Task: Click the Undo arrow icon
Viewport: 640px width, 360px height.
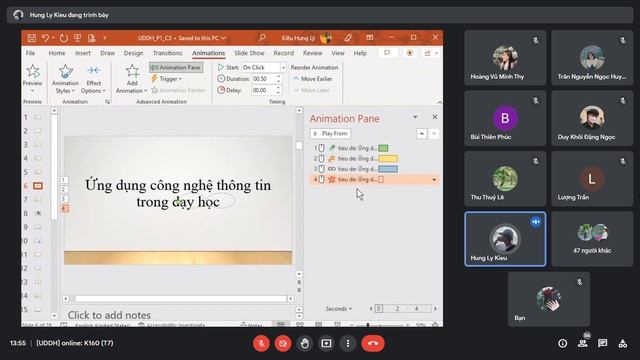Action: (45, 38)
